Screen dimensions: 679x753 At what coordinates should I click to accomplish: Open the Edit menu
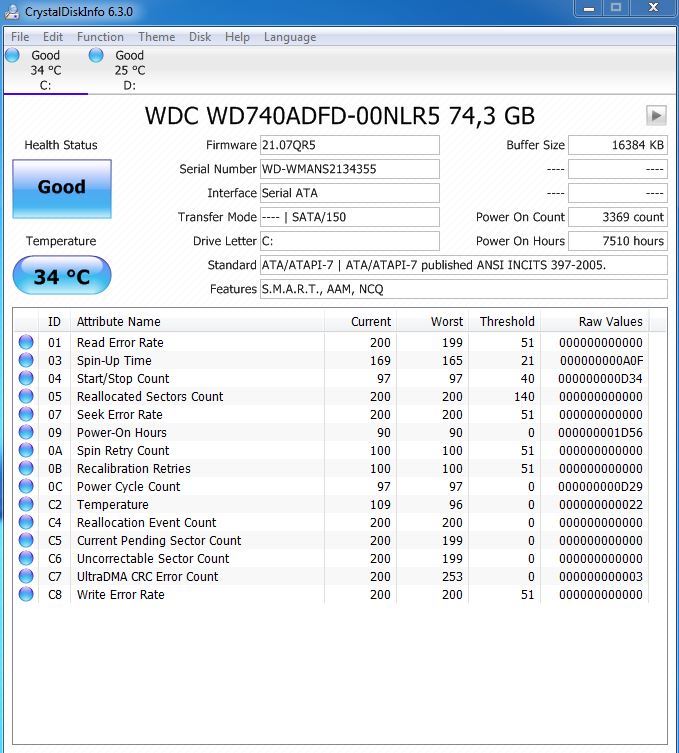pyautogui.click(x=53, y=37)
